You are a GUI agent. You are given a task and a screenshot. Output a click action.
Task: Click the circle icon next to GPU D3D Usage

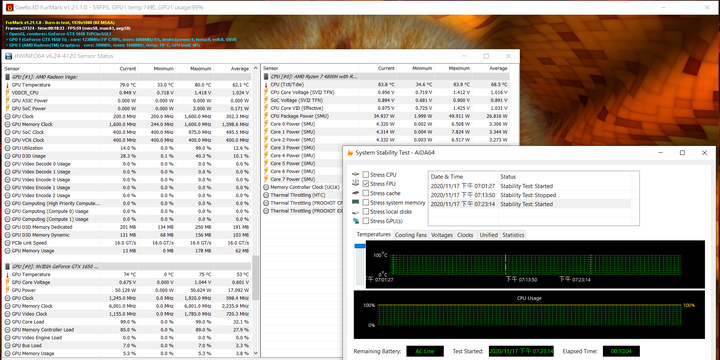[x=7, y=156]
